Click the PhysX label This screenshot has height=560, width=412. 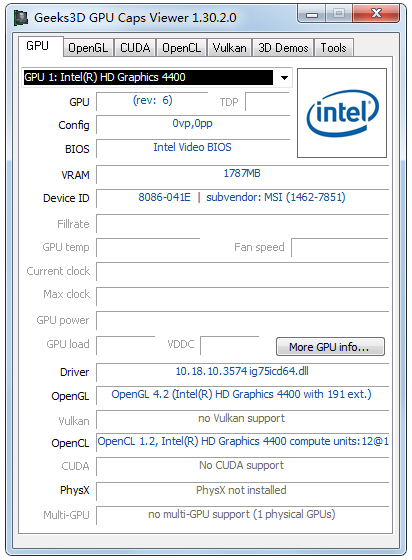(x=75, y=490)
